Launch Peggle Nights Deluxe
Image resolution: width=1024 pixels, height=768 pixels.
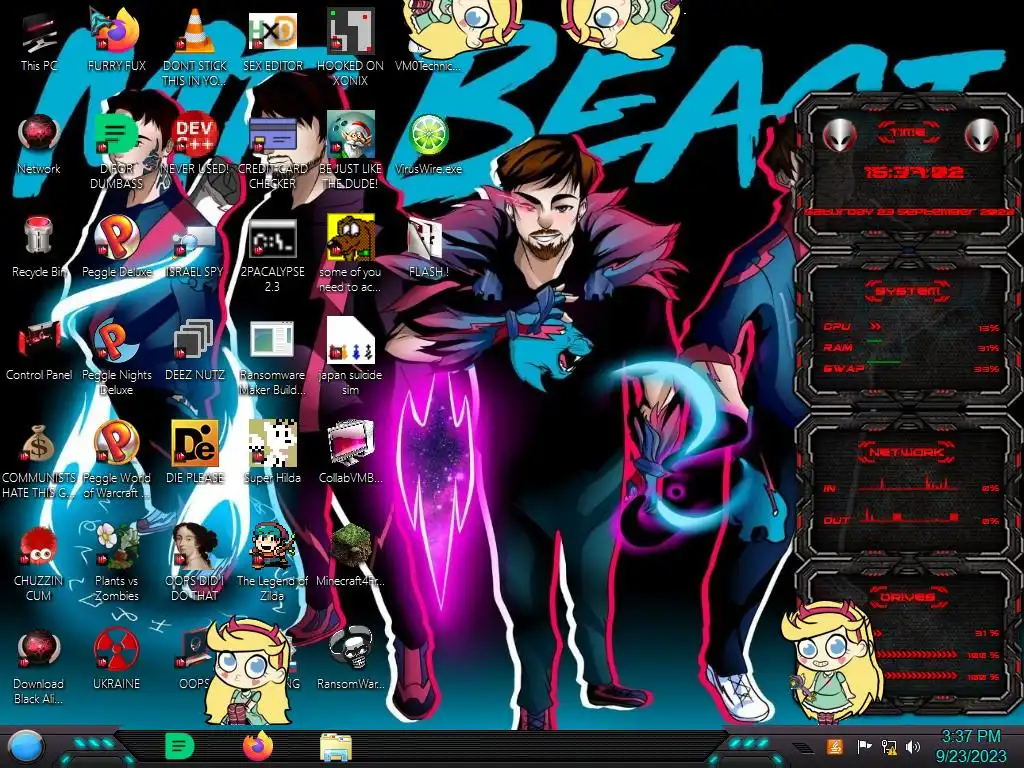116,357
